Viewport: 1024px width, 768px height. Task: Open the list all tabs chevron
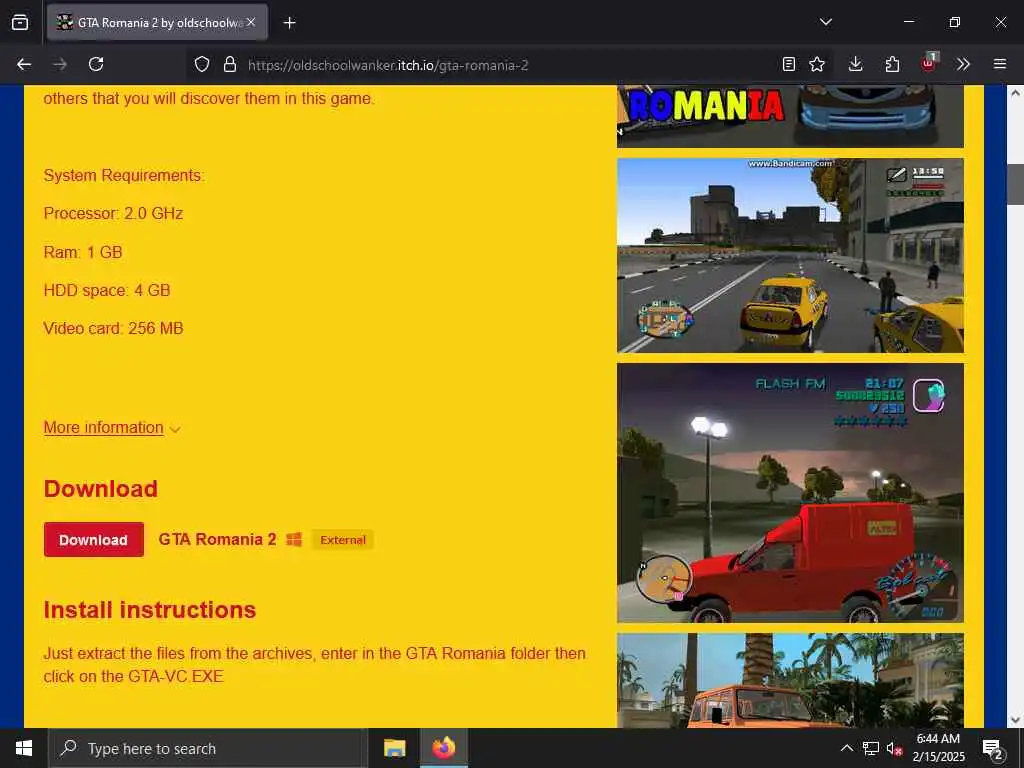pos(825,22)
